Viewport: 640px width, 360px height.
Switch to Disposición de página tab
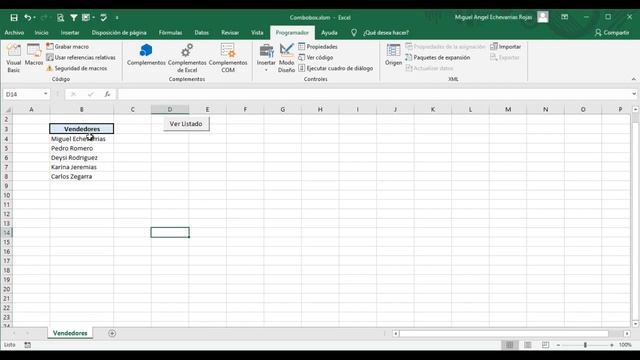(119, 33)
